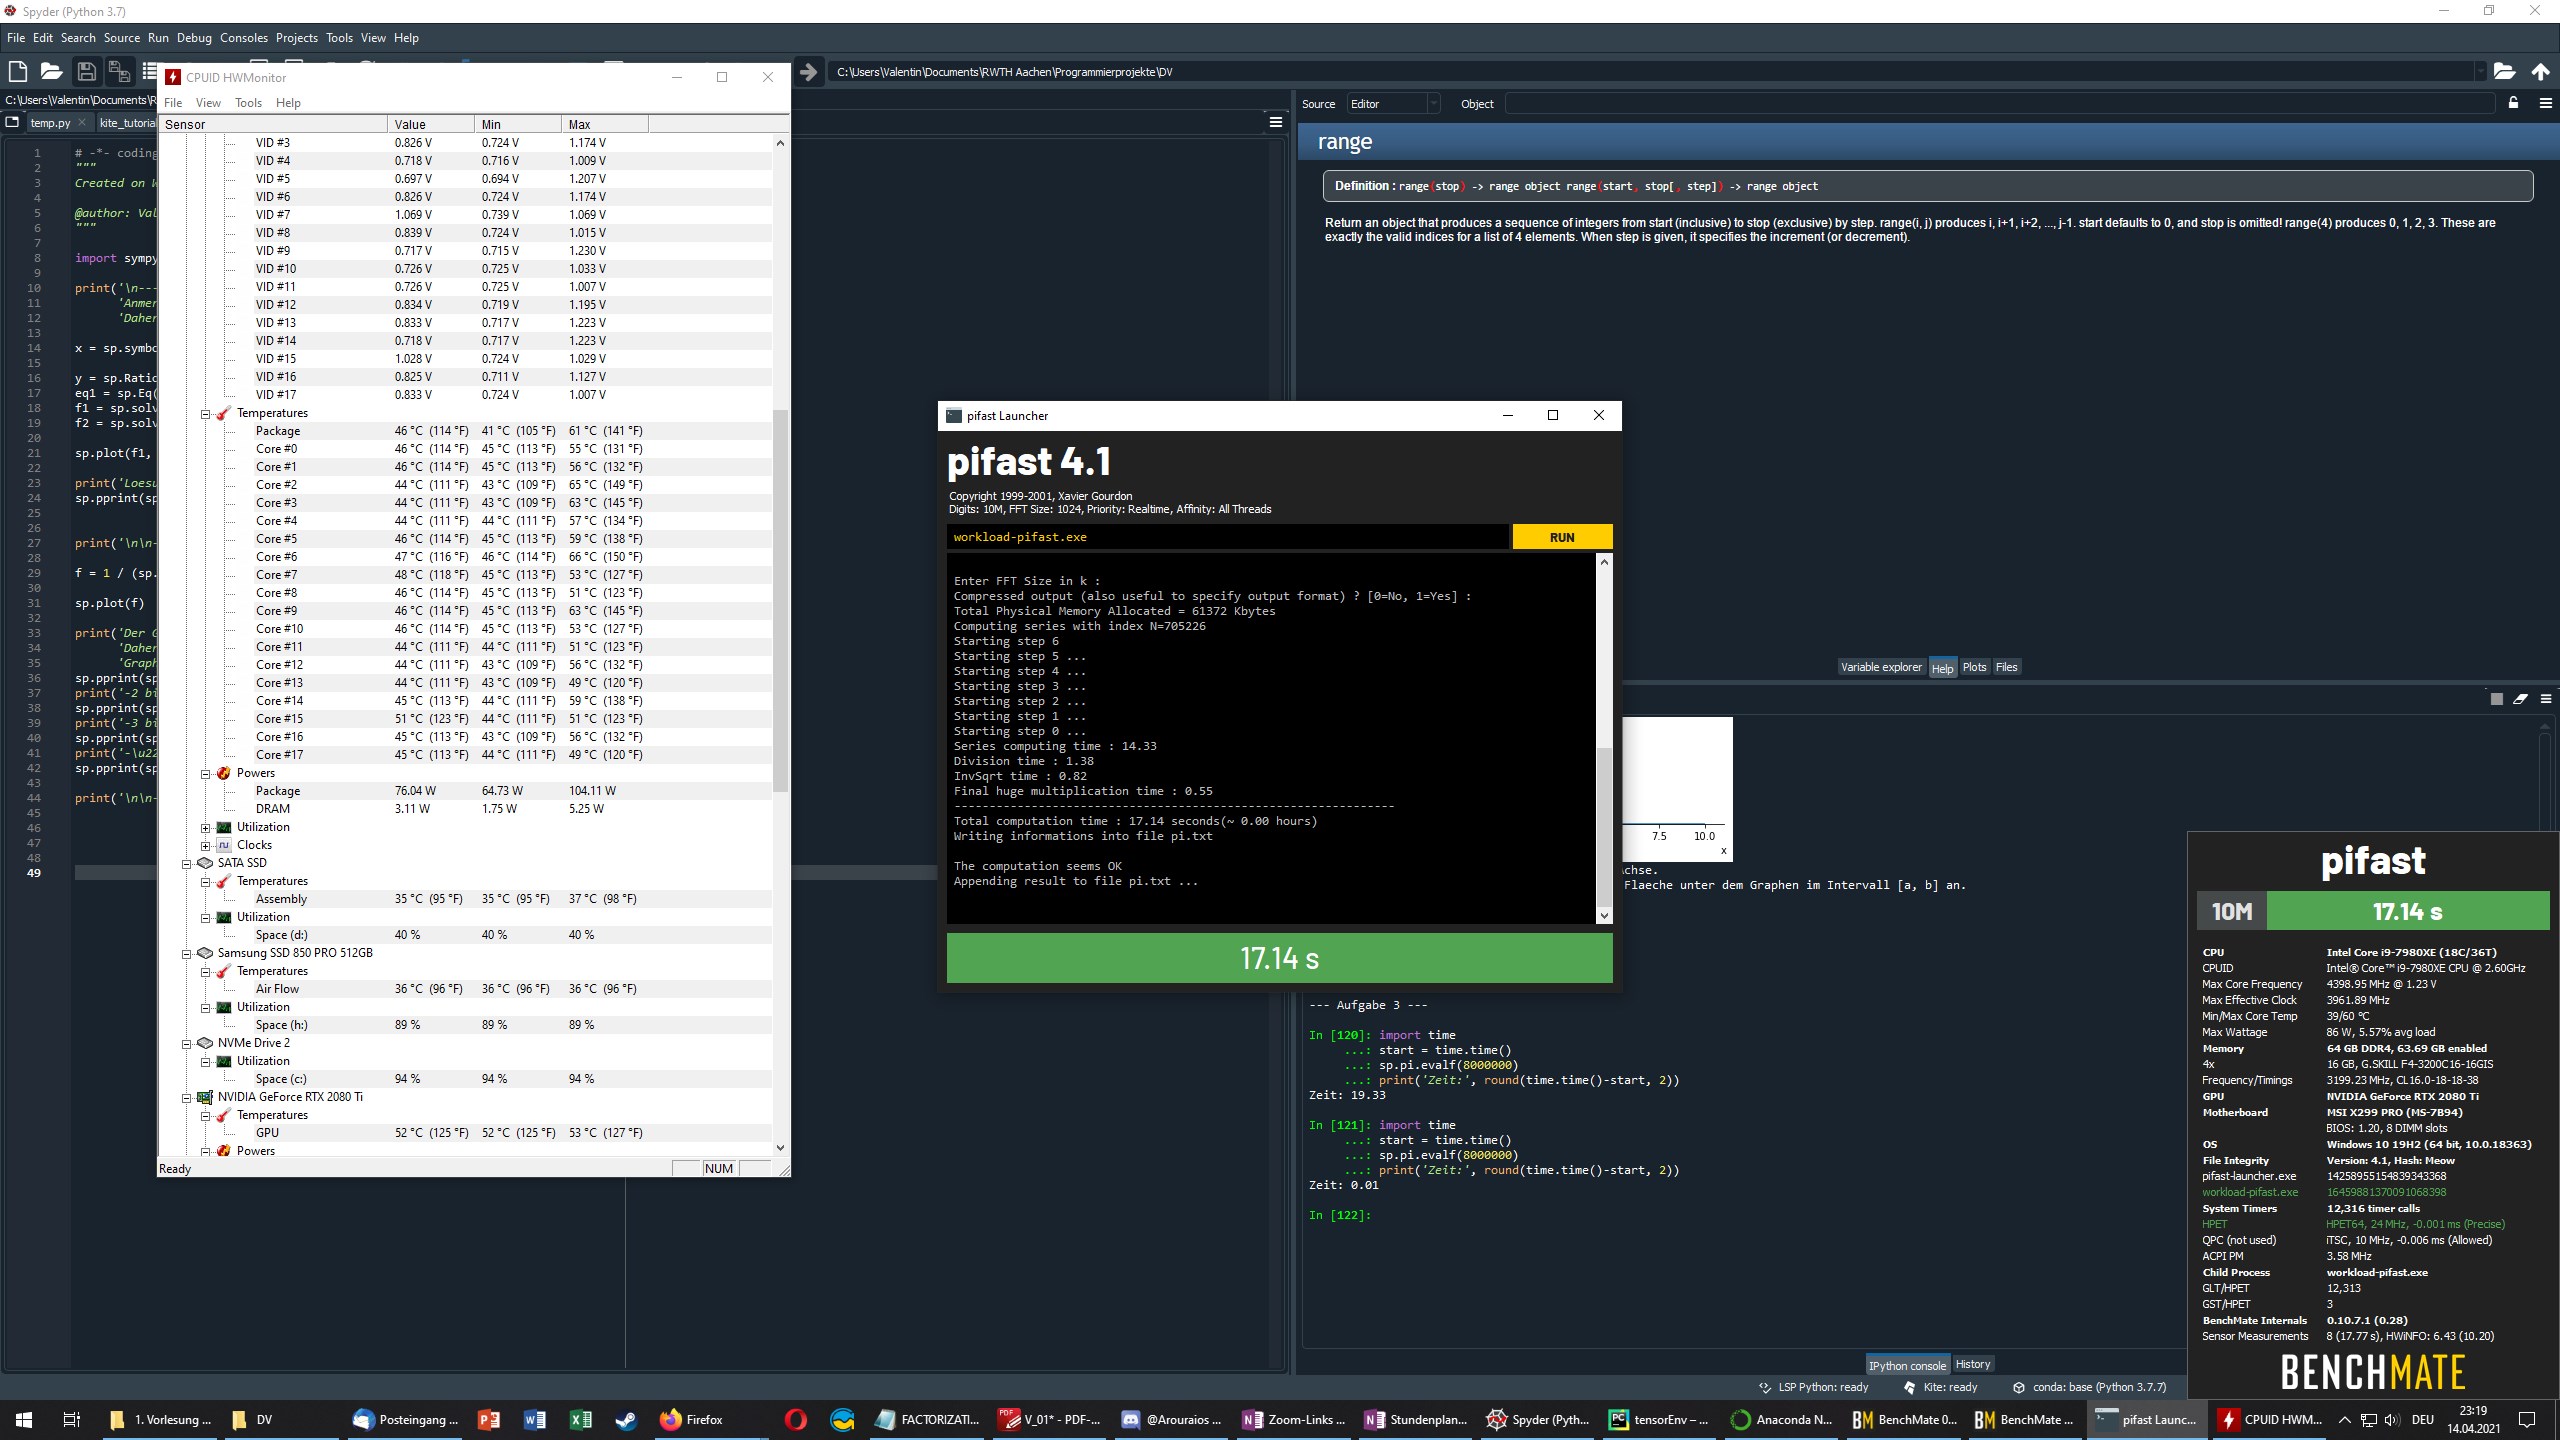Click the workload-pifast.exe field in pifast Launcher
This screenshot has height=1440, width=2560.
[1227, 537]
